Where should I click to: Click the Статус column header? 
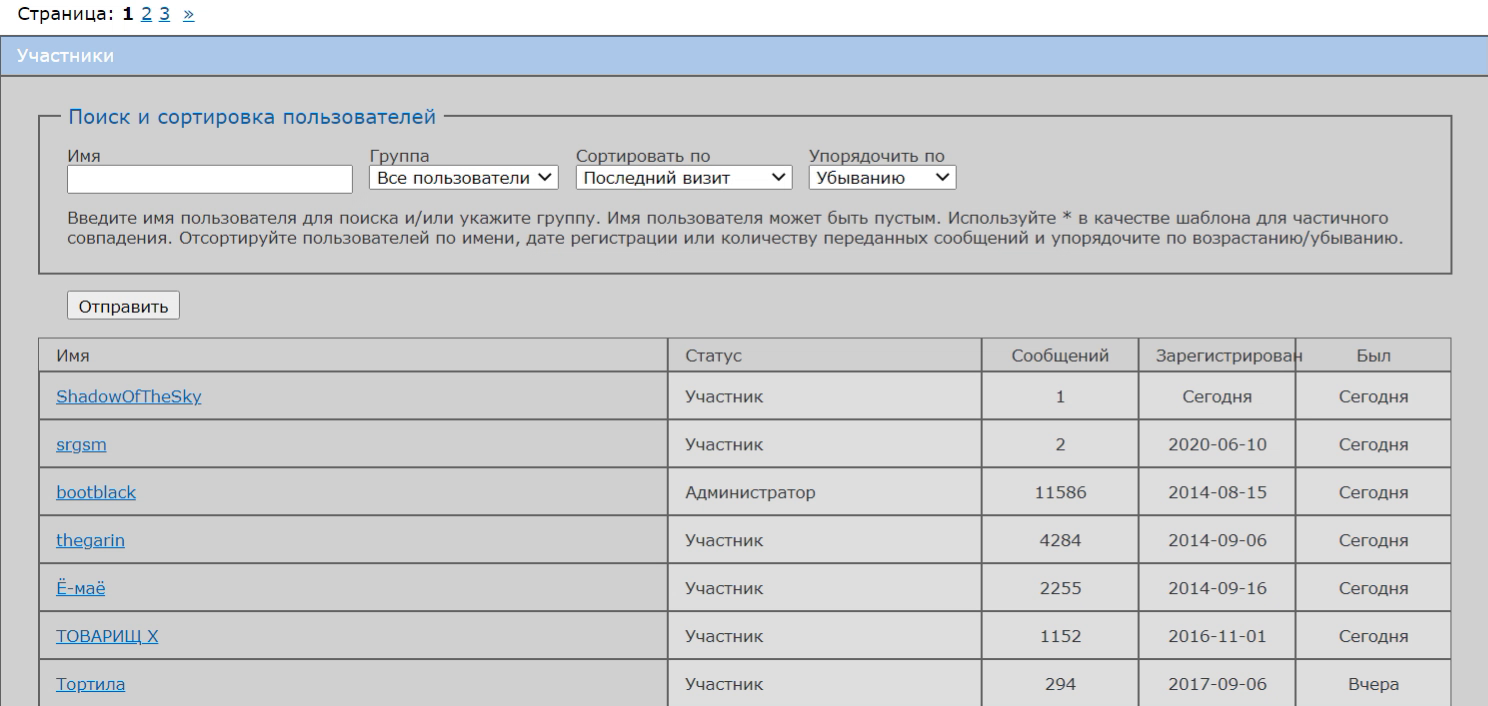(825, 355)
